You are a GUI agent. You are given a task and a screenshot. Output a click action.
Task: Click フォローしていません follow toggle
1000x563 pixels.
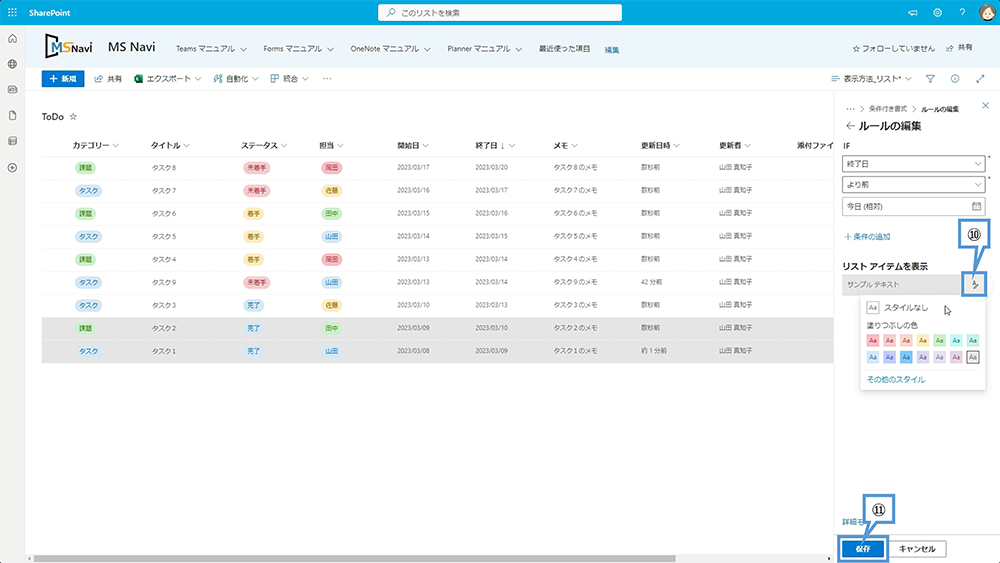pos(893,48)
